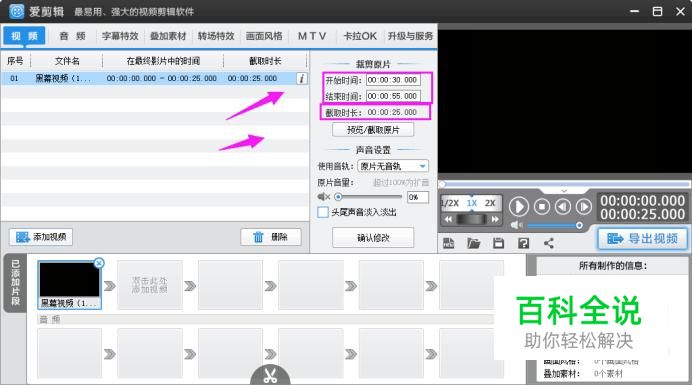Click the 开始时间 input field
The width and height of the screenshot is (692, 385).
[393, 80]
